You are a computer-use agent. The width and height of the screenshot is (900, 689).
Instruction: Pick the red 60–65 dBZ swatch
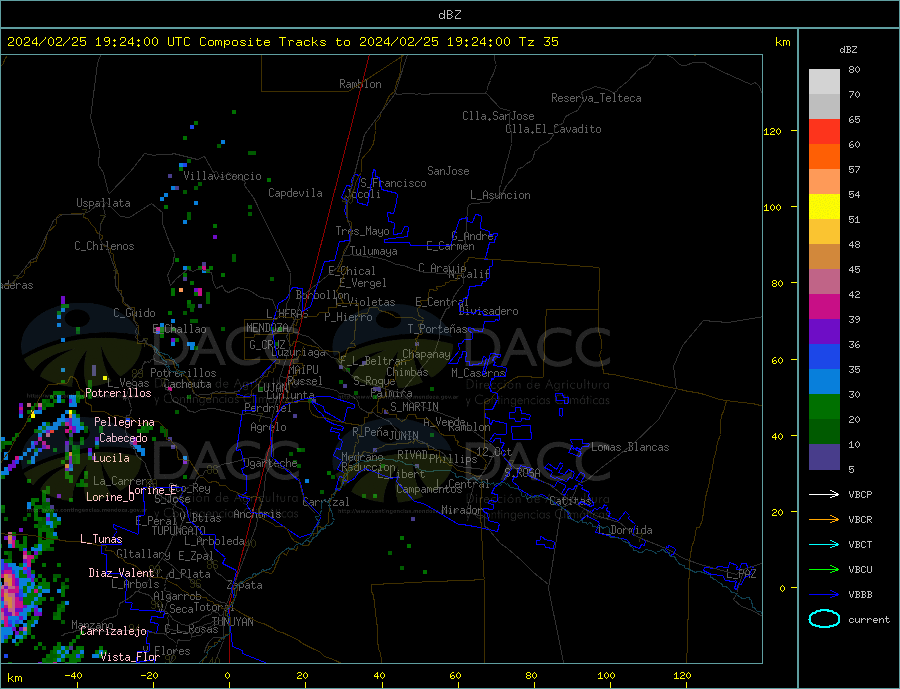click(x=824, y=131)
